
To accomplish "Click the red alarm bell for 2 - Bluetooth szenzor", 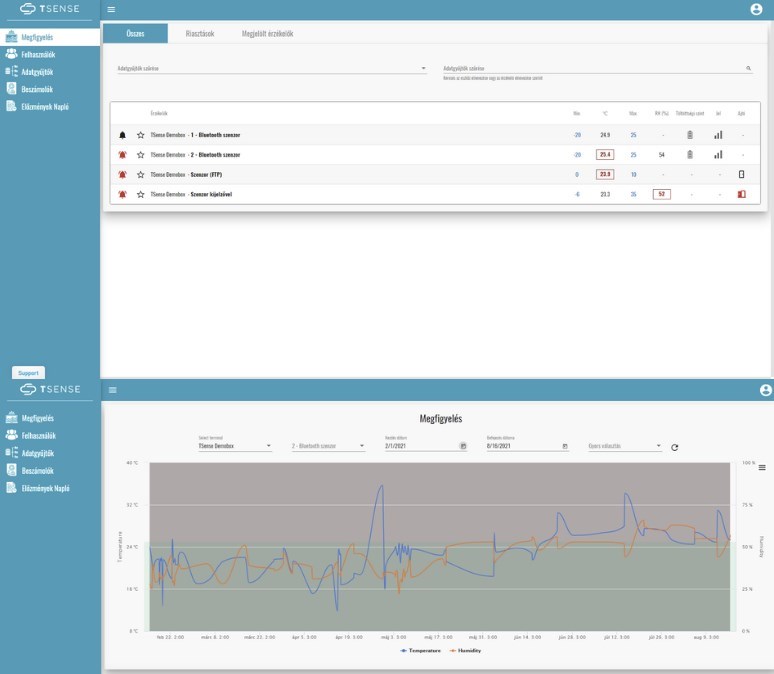I will click(122, 155).
